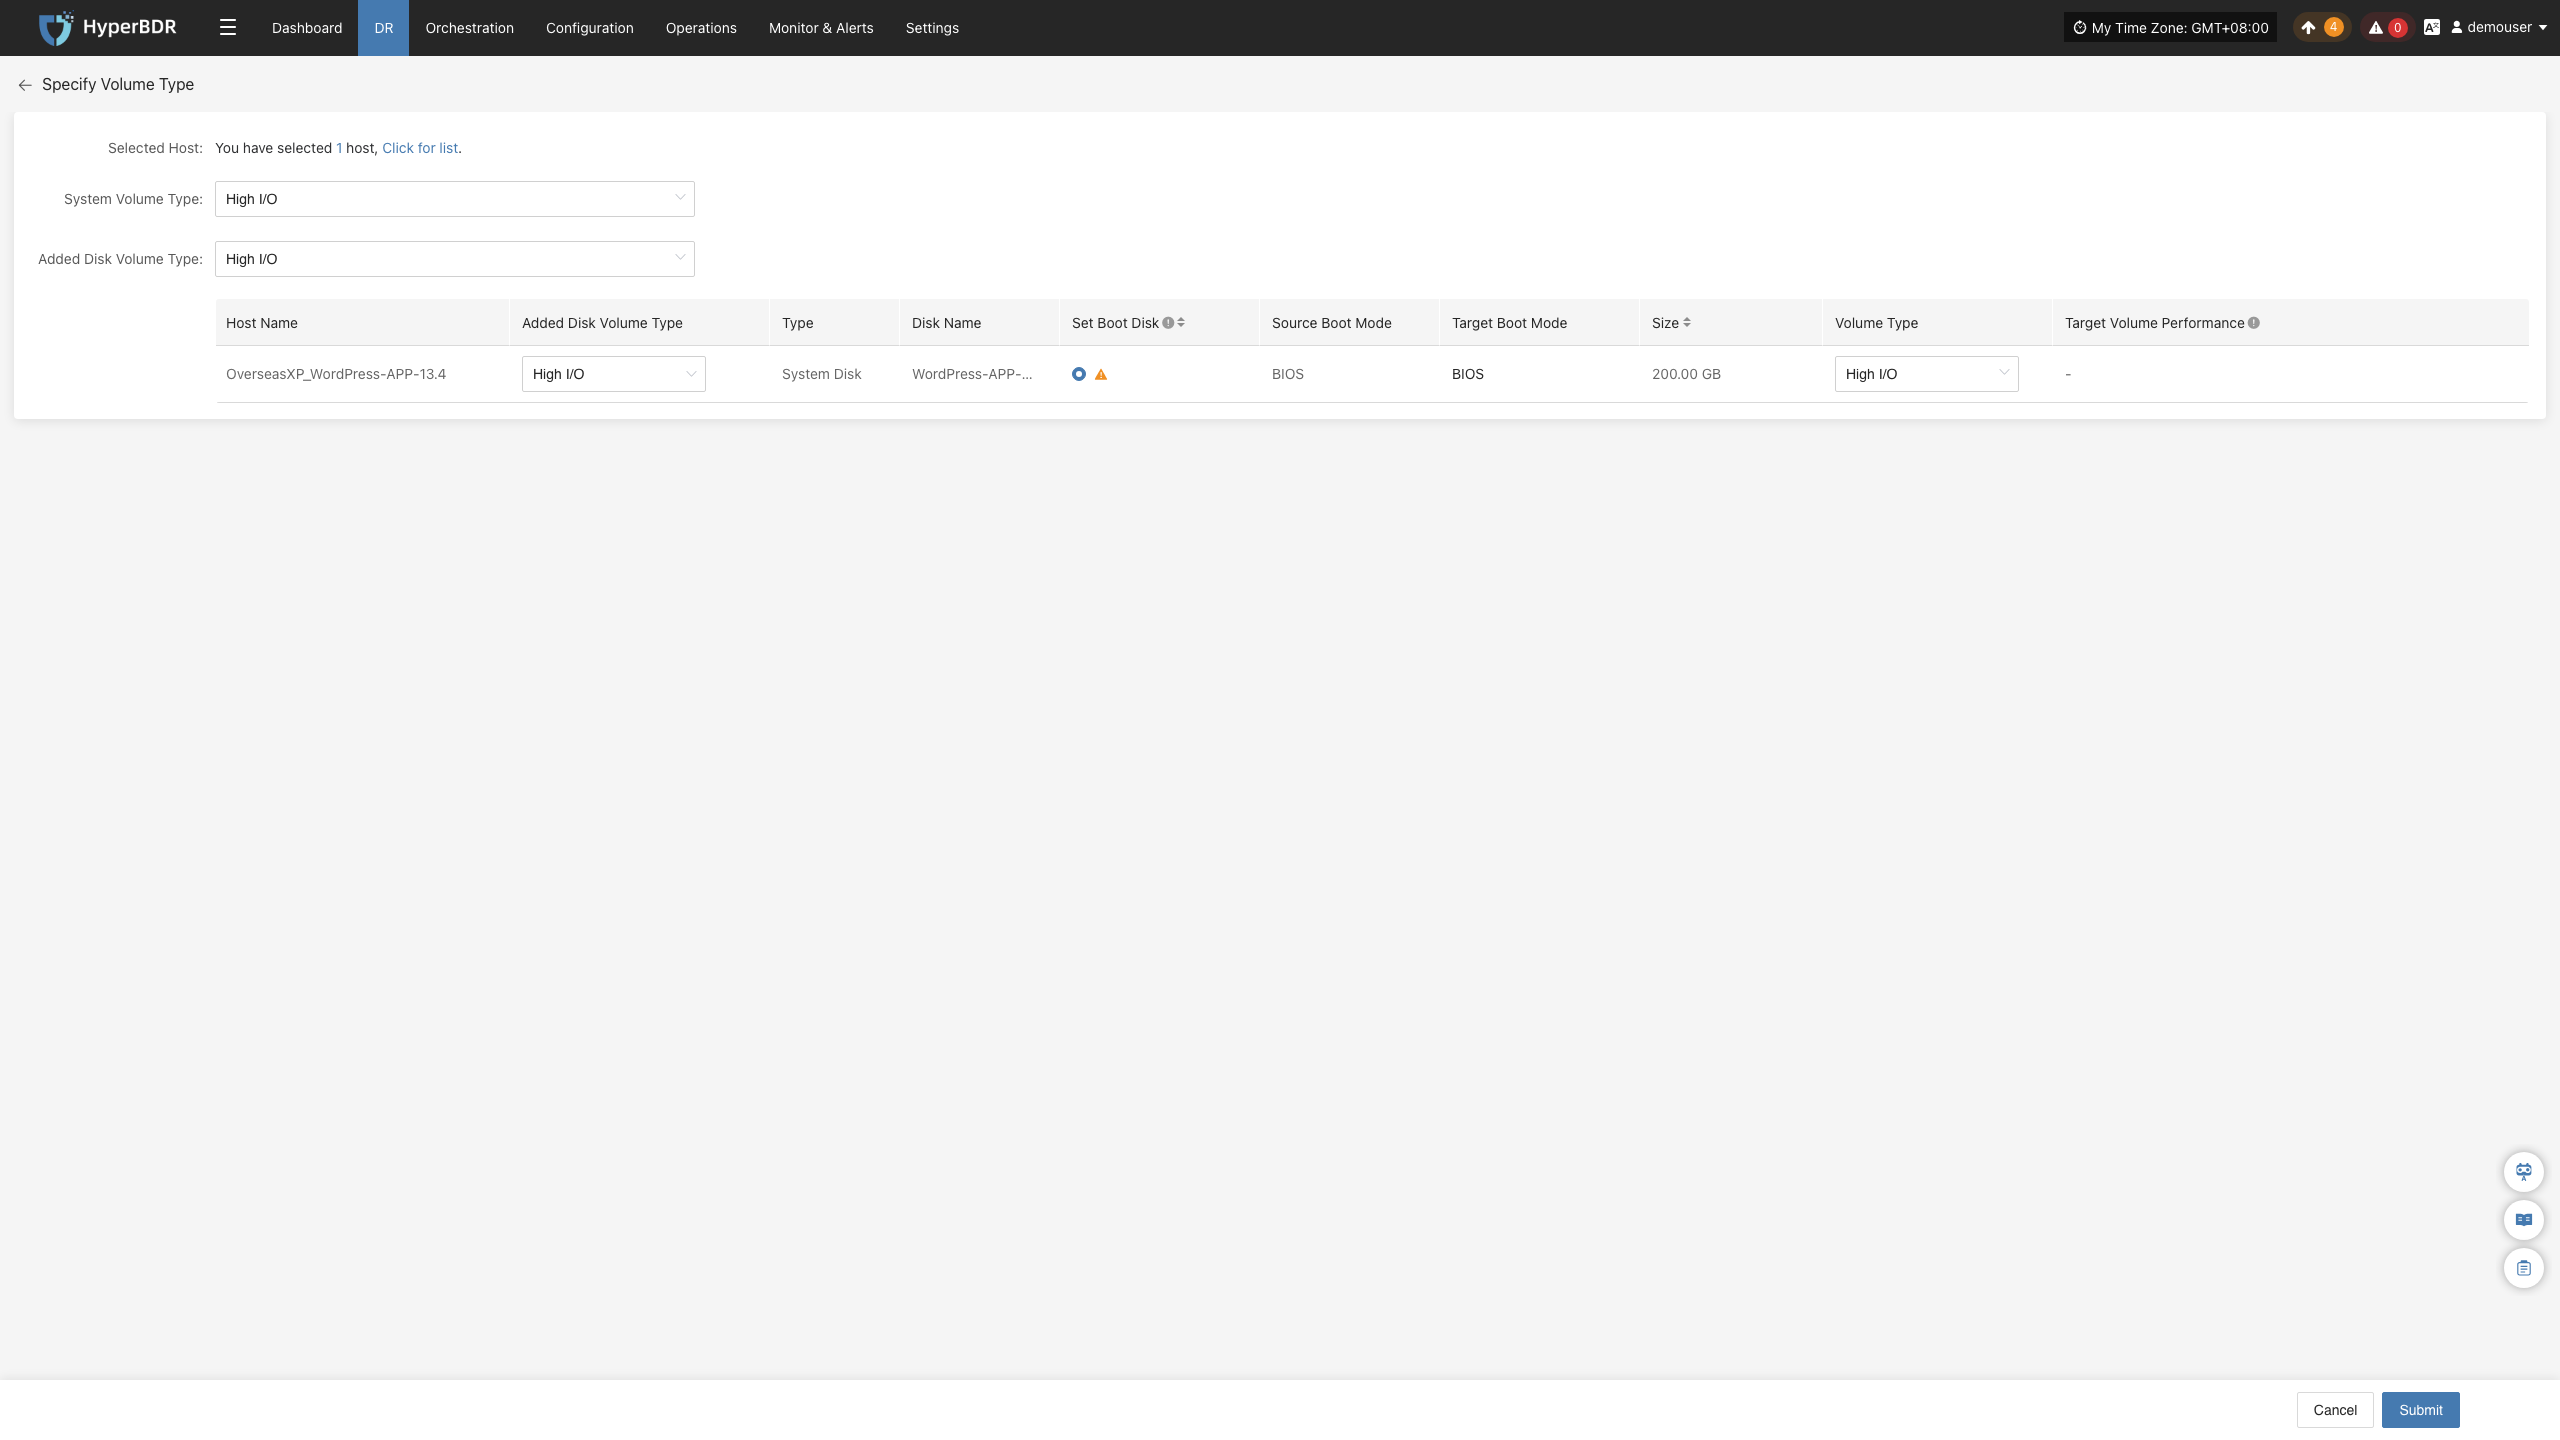Click the Source Boot Mode column header
Image resolution: width=2560 pixels, height=1440 pixels.
(x=1332, y=323)
